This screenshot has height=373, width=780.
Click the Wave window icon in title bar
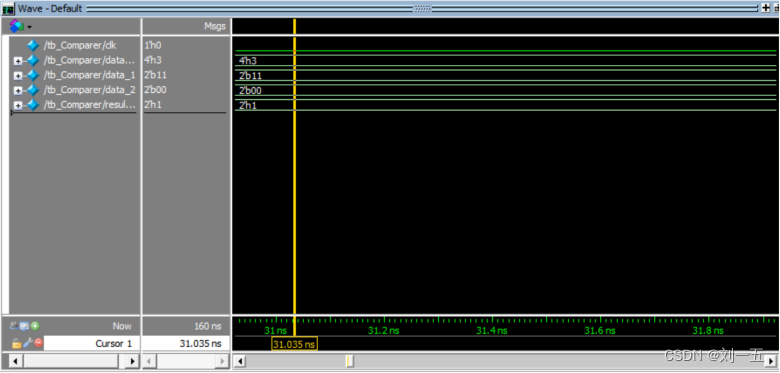point(8,9)
